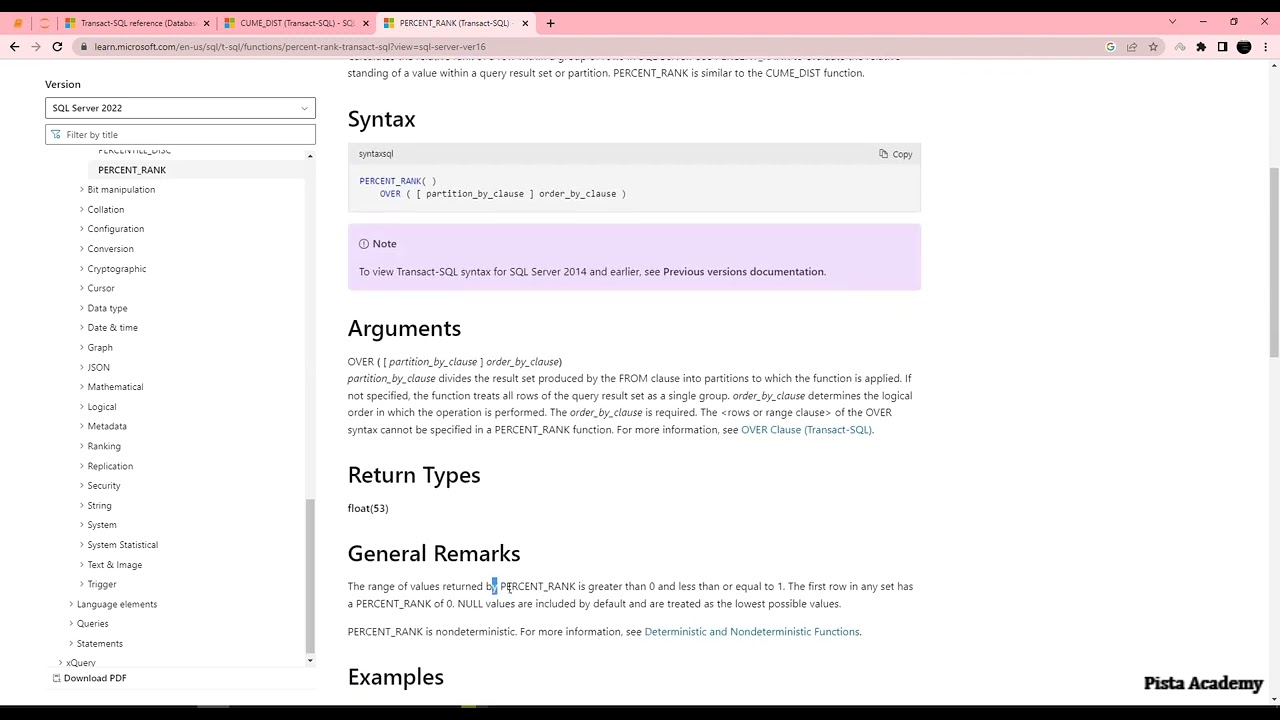This screenshot has width=1280, height=720.
Task: Expand the Conversion node
Action: (x=82, y=249)
